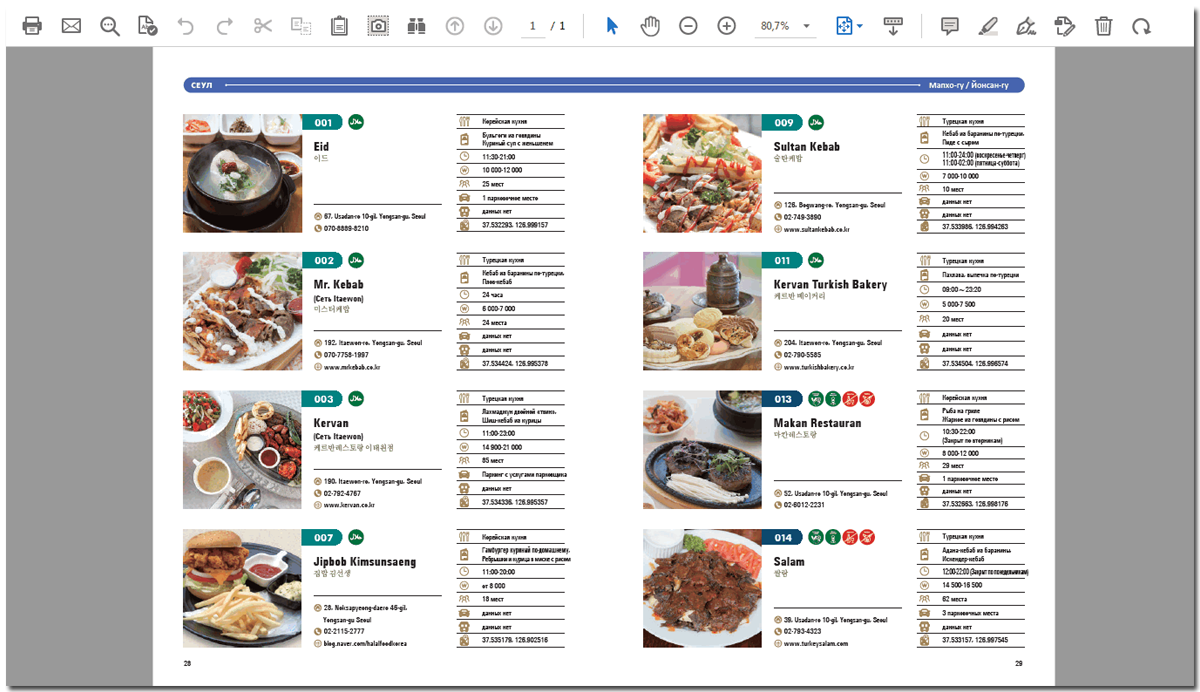Click the current page number field
1200x692 pixels.
click(533, 26)
